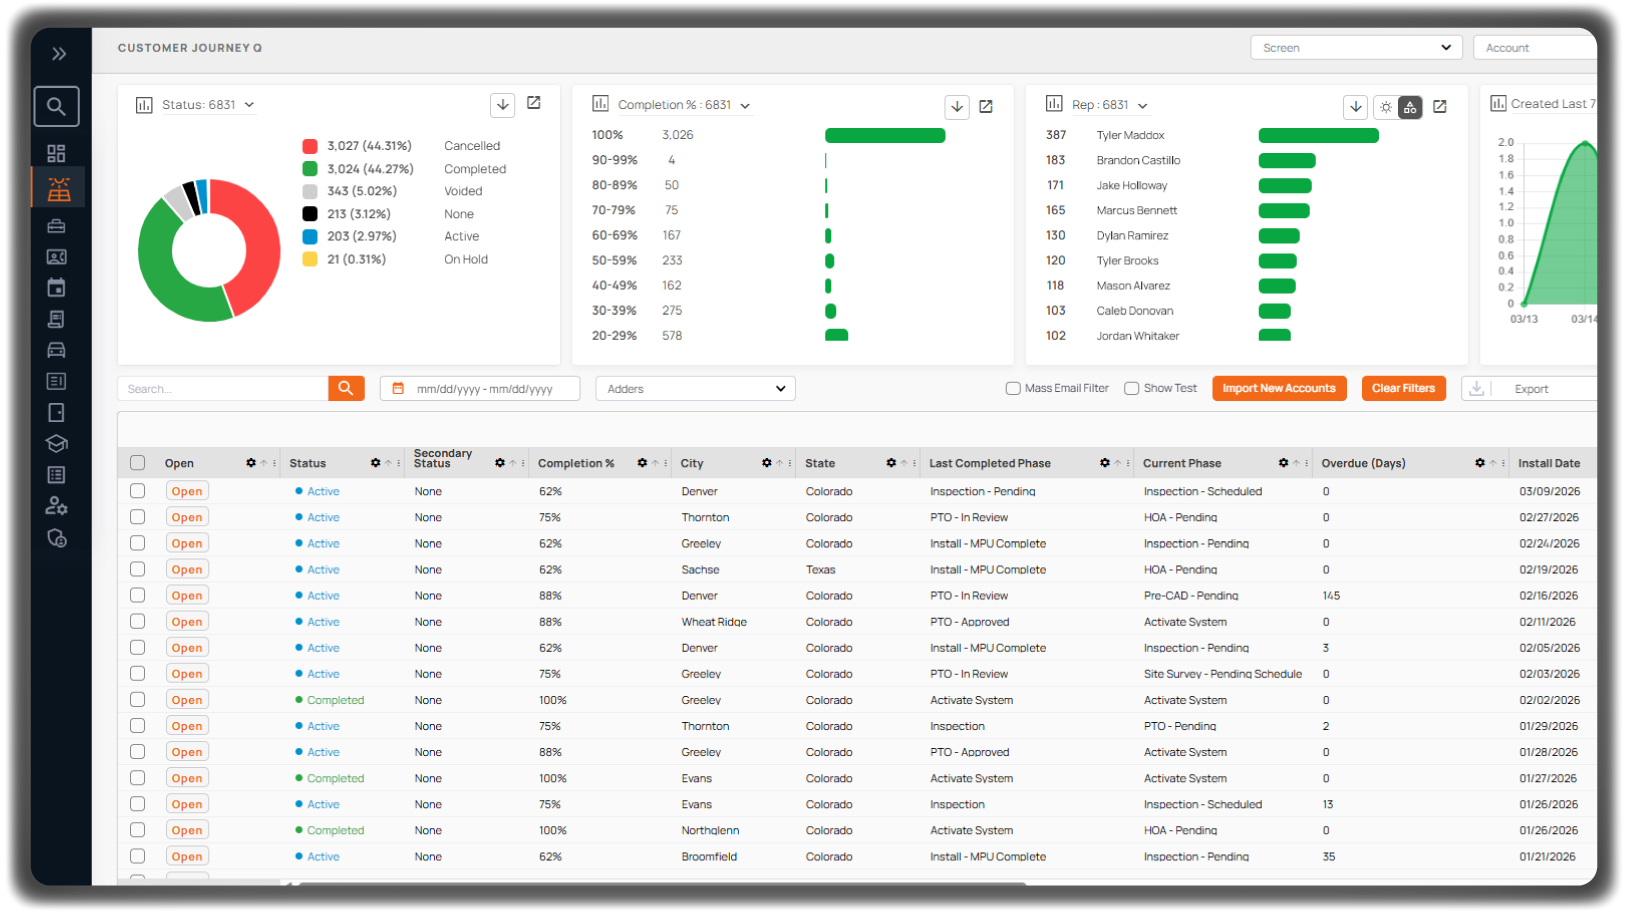1628x914 pixels.
Task: Open the account in Wheat Ridge row
Action: tap(187, 621)
